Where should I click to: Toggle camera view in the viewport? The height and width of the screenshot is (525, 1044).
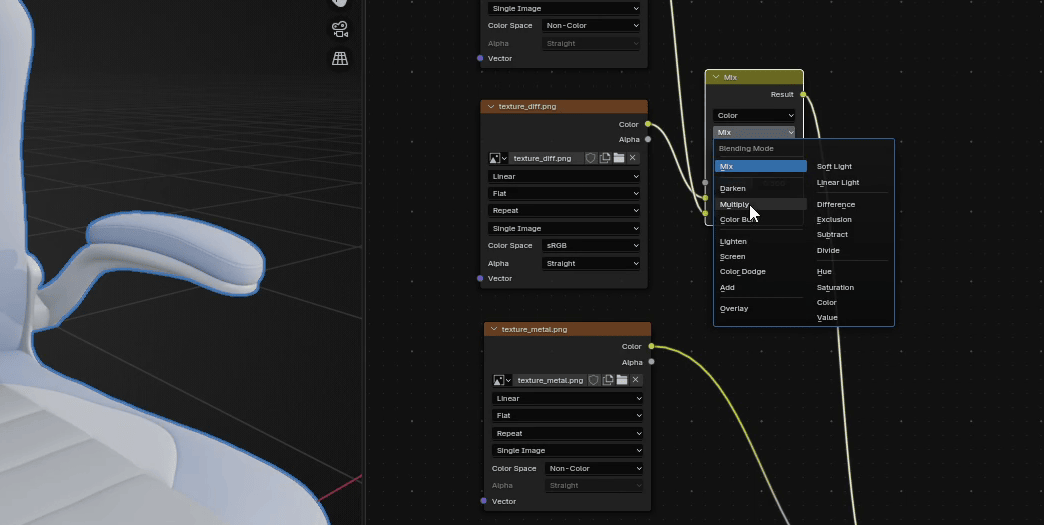click(340, 30)
